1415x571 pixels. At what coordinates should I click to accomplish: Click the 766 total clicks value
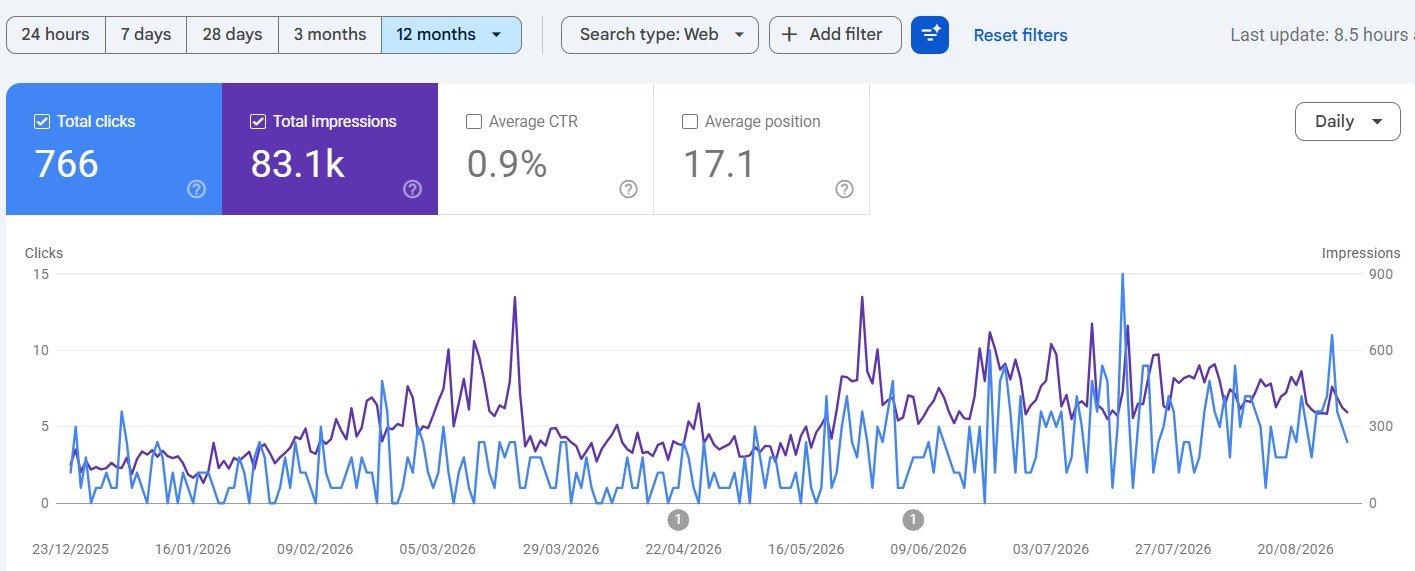[67, 164]
